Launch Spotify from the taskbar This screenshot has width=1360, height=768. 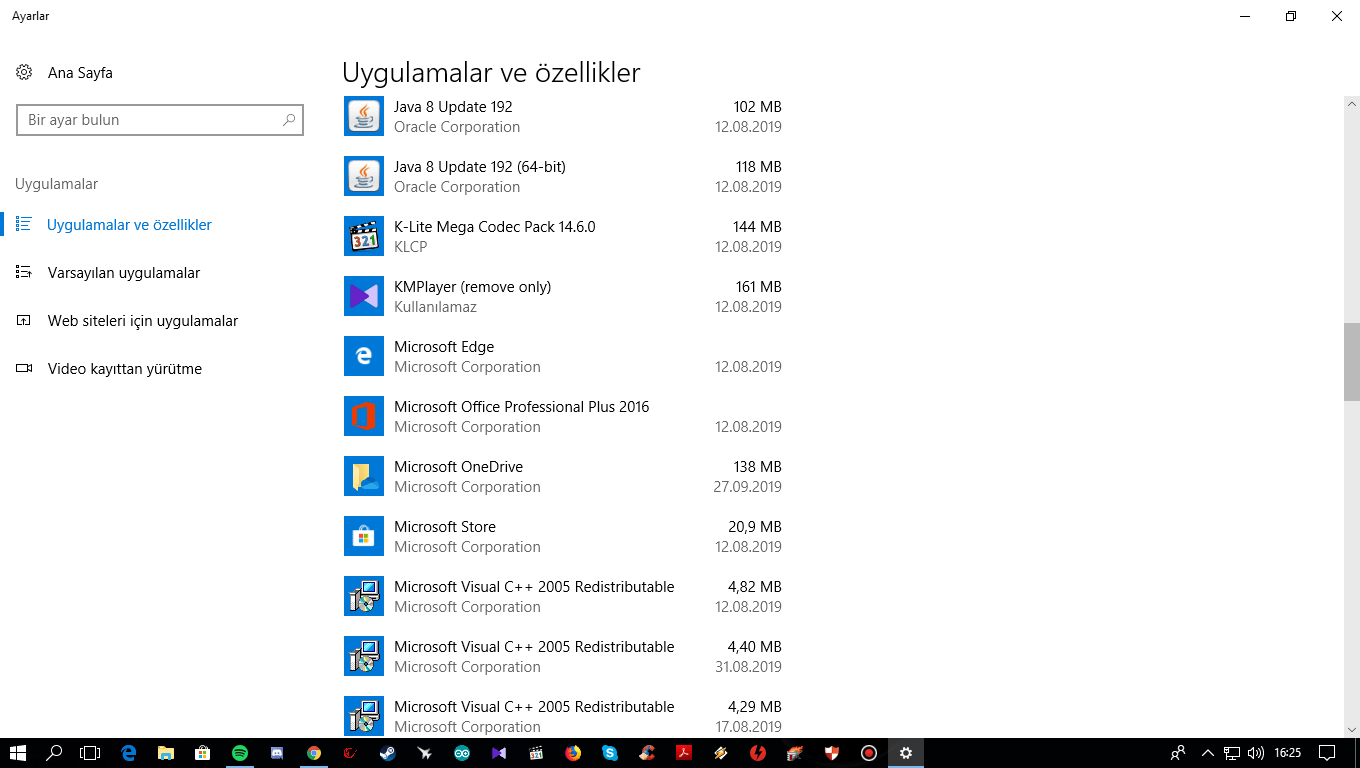[x=239, y=753]
